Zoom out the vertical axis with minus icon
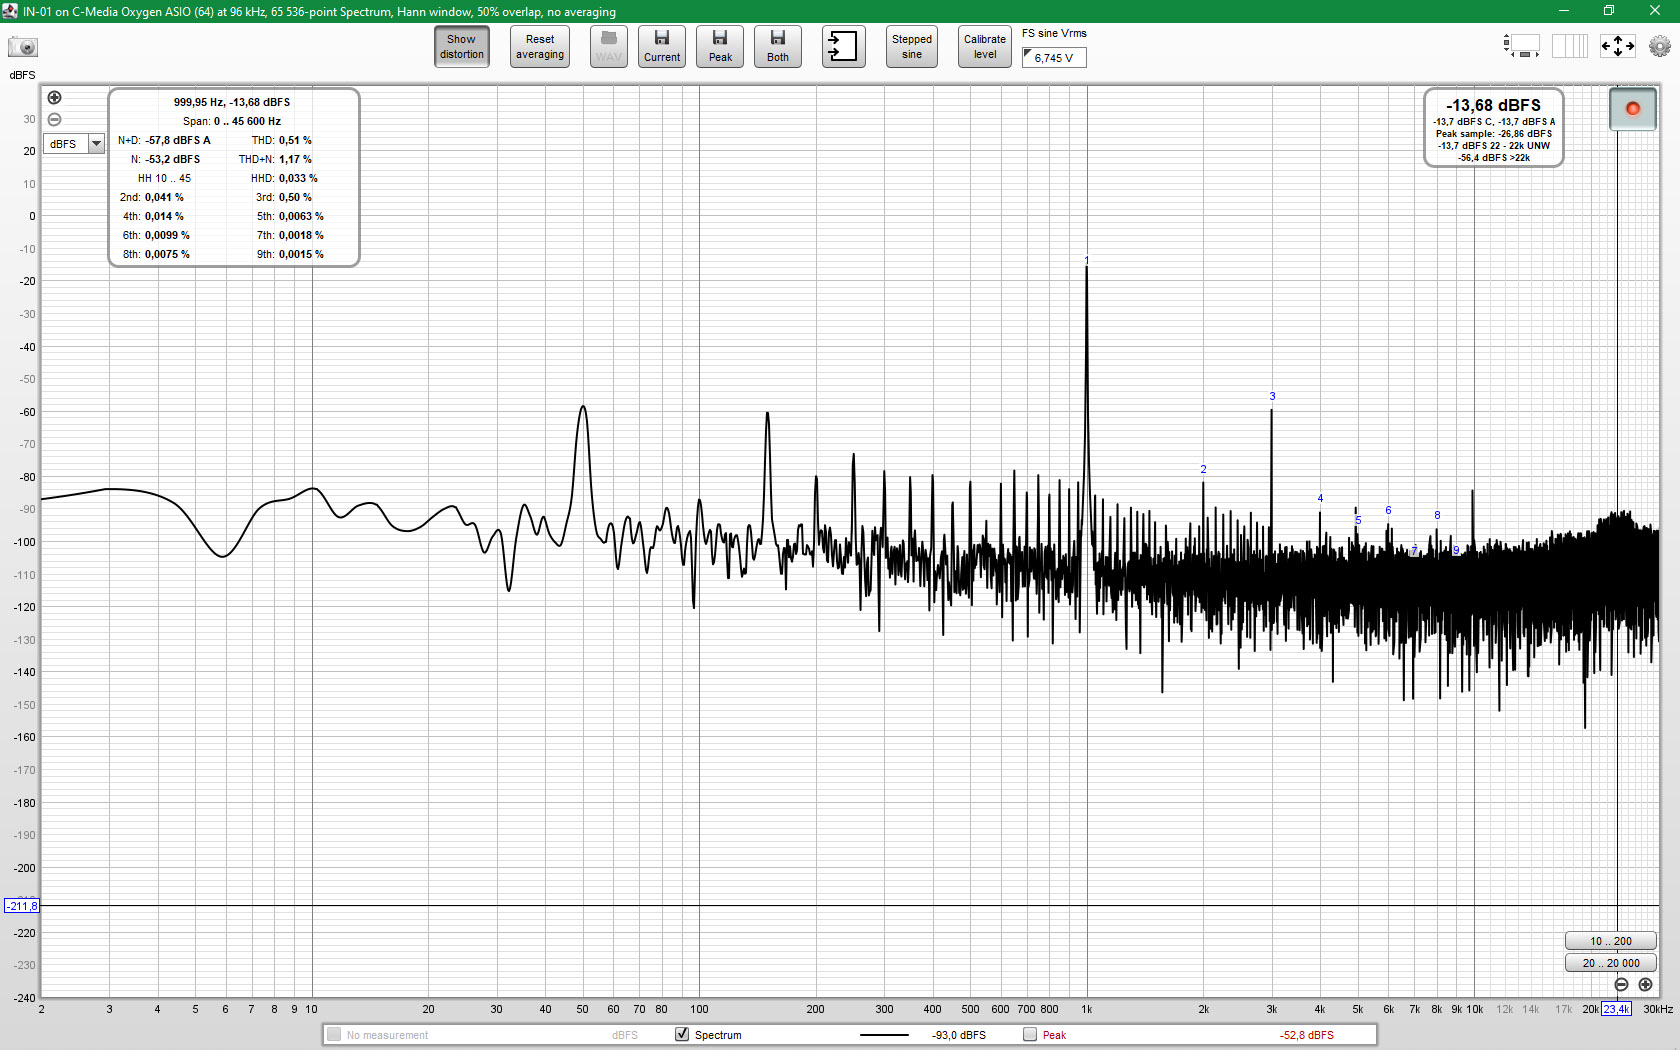The width and height of the screenshot is (1680, 1050). pyautogui.click(x=55, y=119)
